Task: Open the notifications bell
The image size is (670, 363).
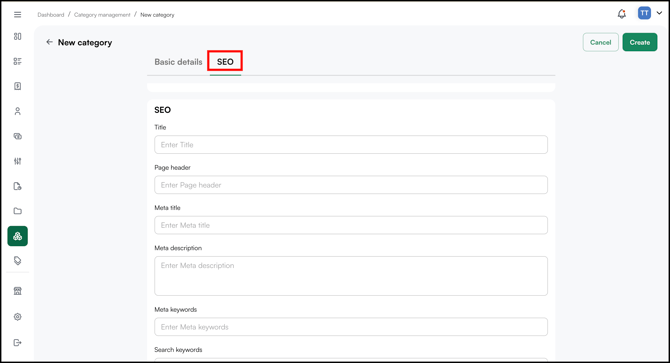Action: click(x=622, y=14)
